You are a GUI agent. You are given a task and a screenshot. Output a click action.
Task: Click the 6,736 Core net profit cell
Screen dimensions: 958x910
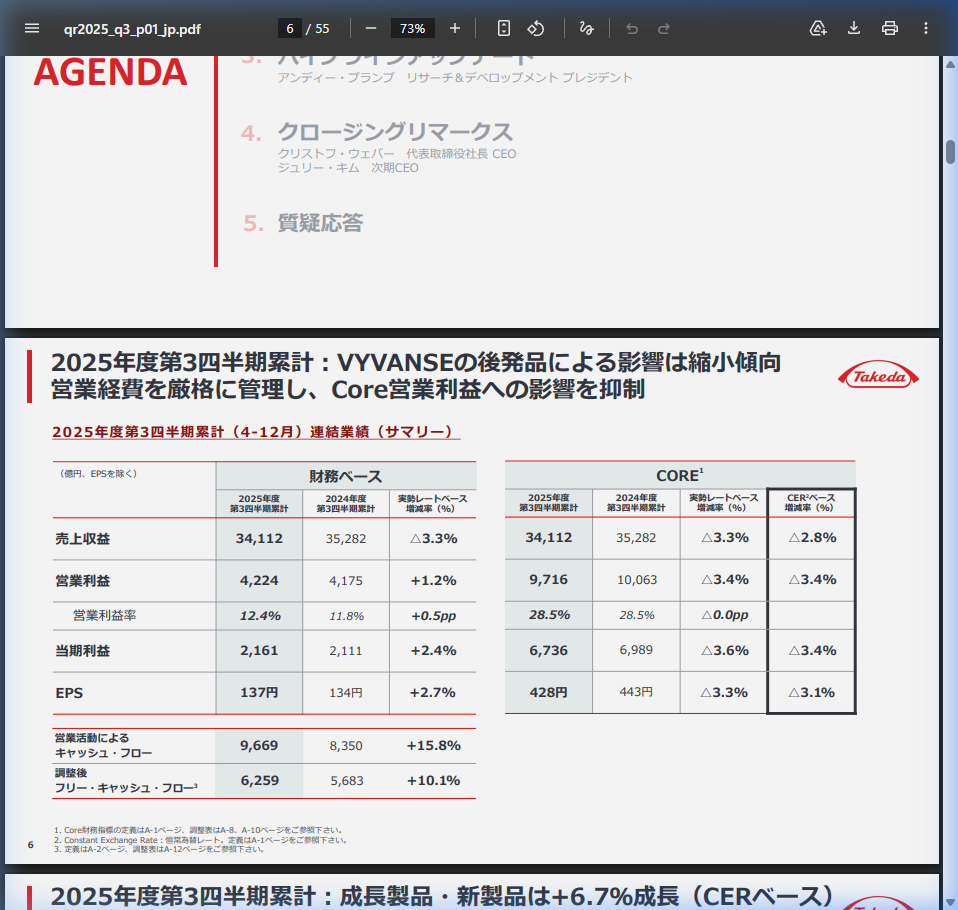click(549, 650)
